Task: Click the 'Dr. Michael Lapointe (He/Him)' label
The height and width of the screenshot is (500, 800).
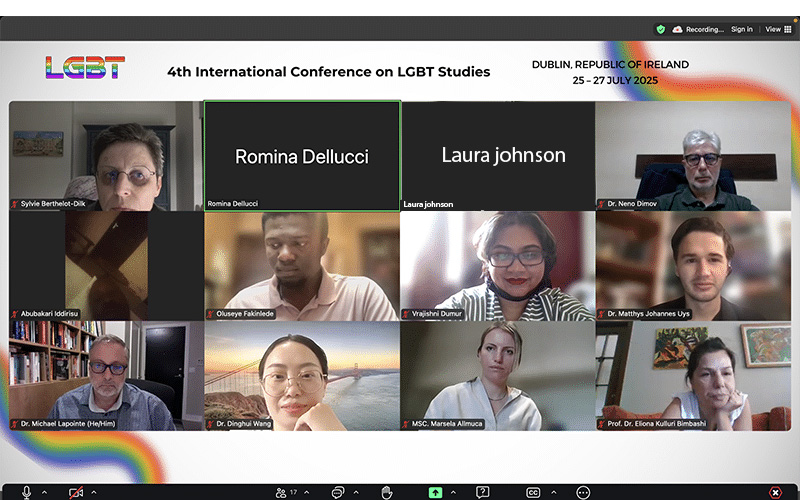Action: (68, 424)
